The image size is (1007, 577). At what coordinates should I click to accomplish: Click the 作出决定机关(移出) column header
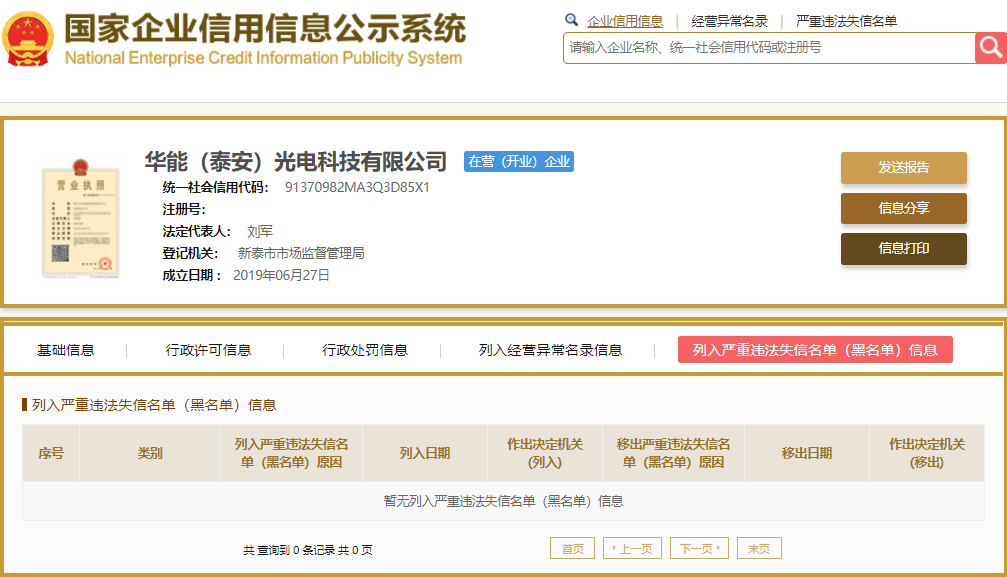tap(927, 453)
